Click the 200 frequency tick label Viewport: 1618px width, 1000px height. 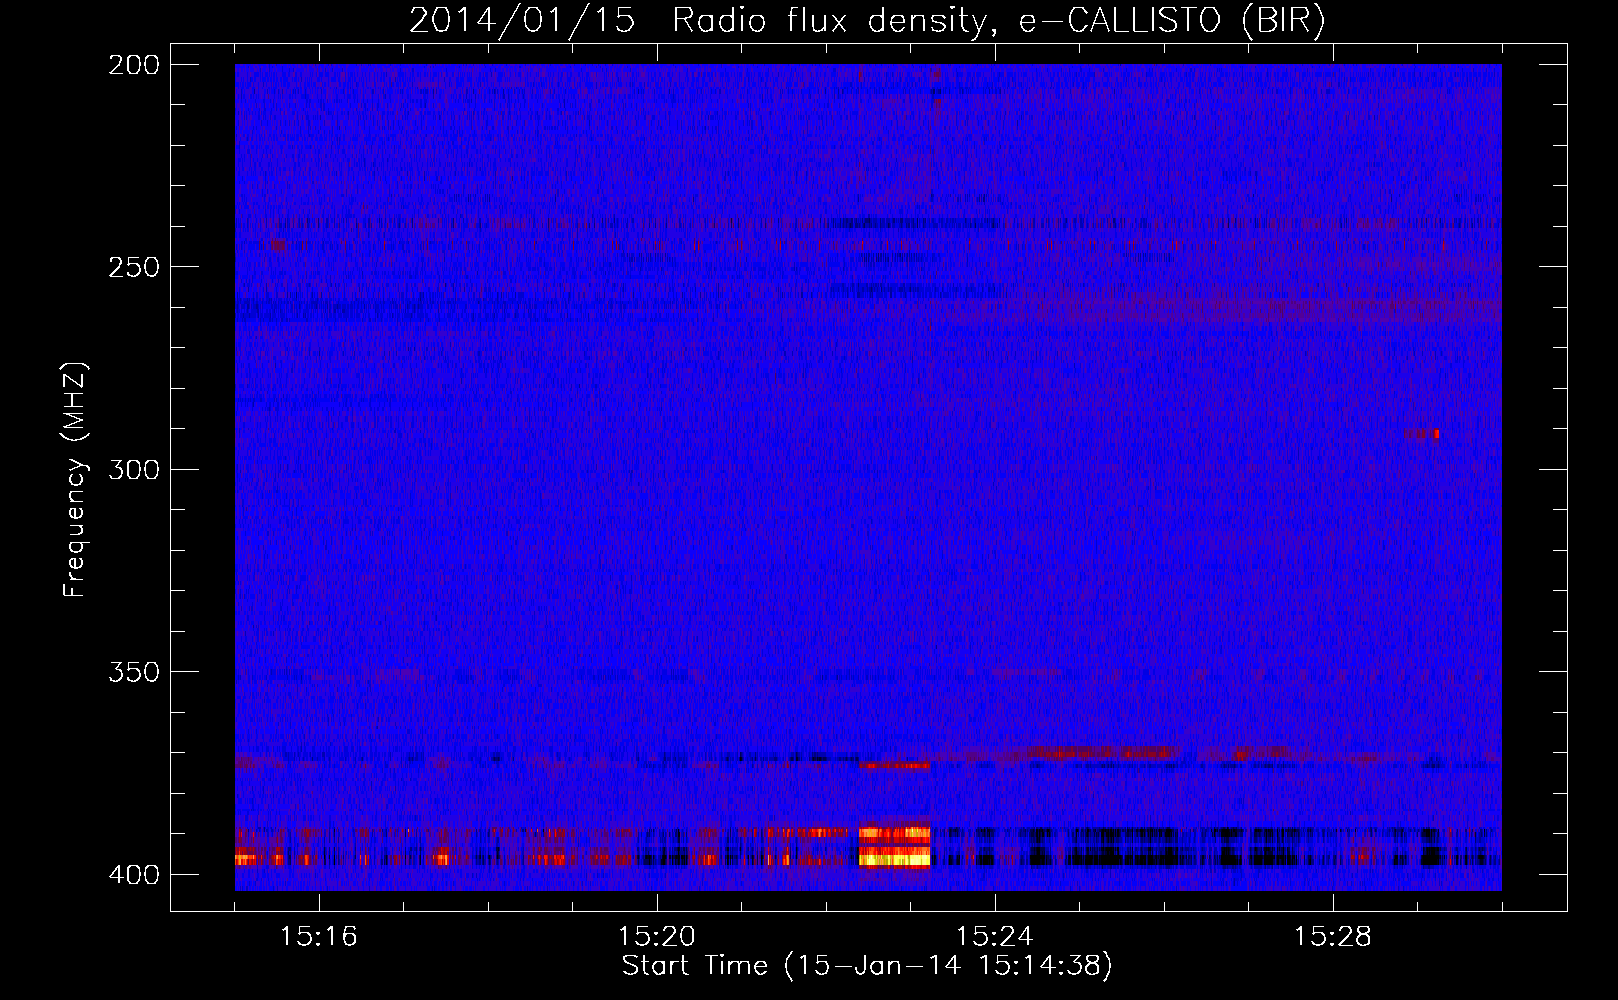134,65
